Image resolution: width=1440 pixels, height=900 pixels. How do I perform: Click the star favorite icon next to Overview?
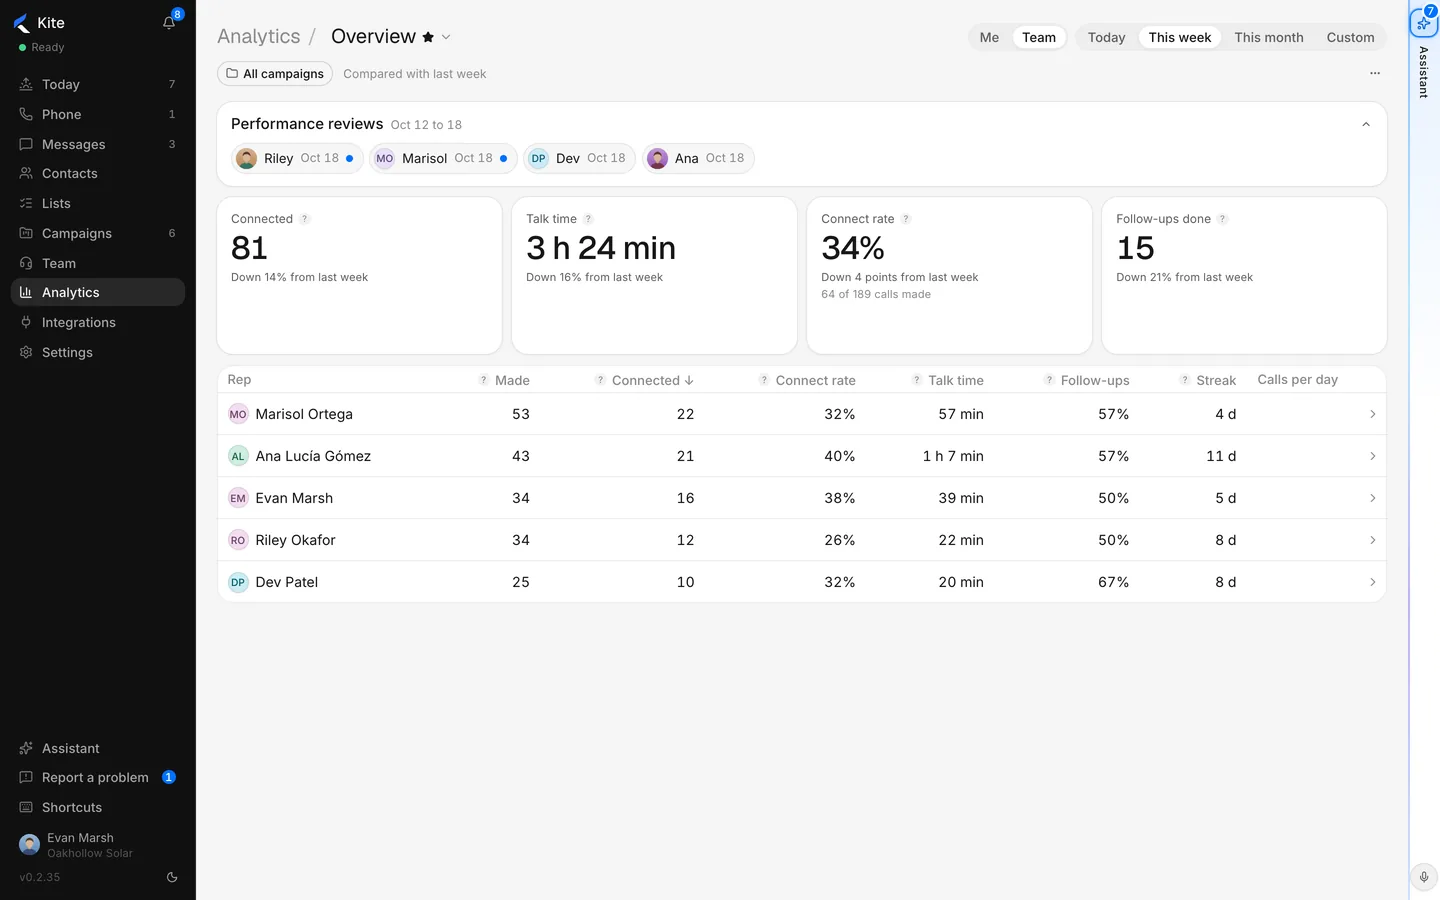pyautogui.click(x=428, y=37)
